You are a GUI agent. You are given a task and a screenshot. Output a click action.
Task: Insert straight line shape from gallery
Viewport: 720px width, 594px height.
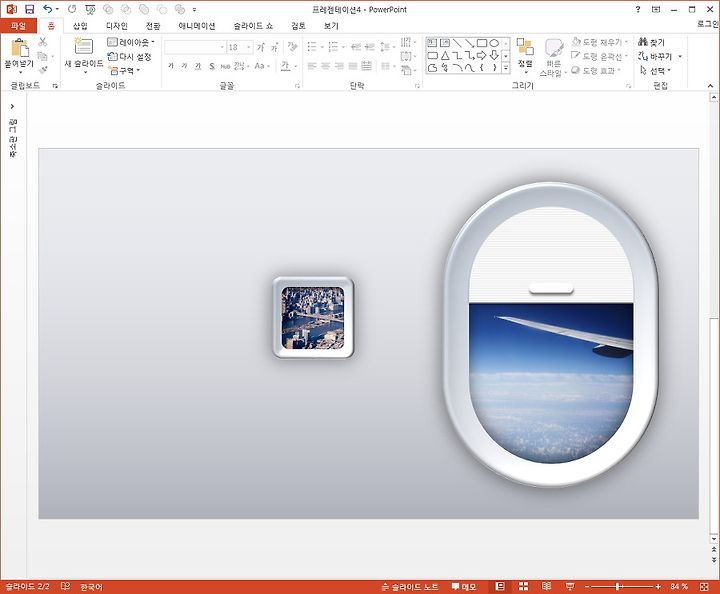point(457,43)
